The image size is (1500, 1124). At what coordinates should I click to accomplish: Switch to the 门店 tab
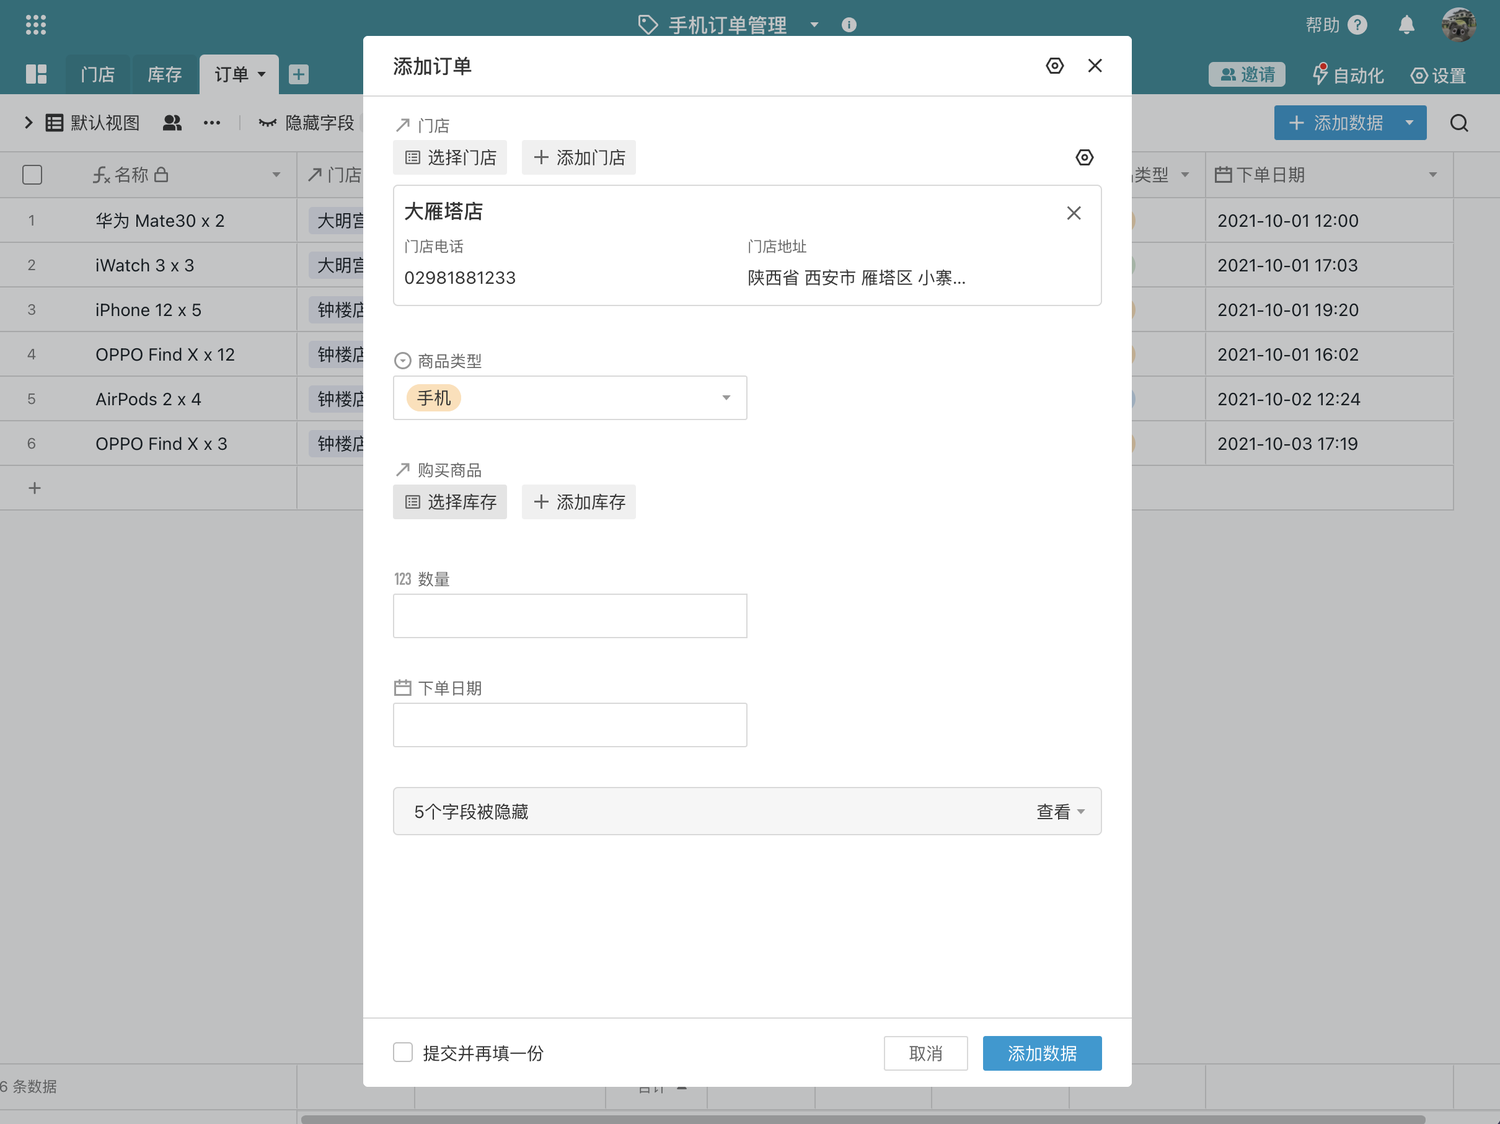point(98,75)
